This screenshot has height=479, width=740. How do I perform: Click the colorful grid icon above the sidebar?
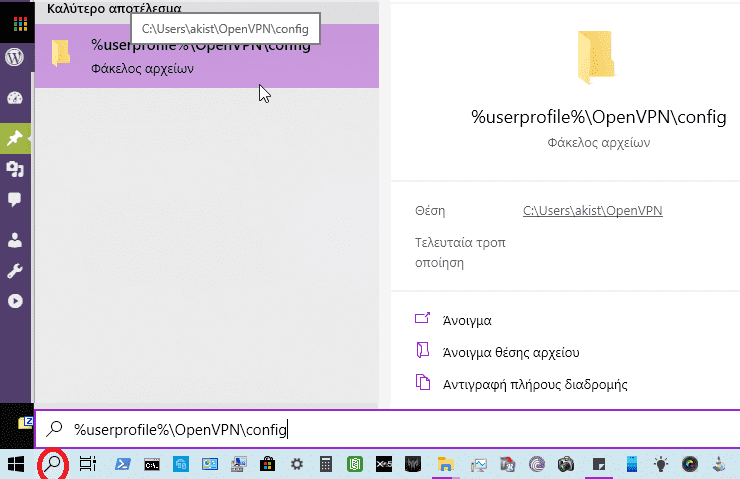coord(20,24)
